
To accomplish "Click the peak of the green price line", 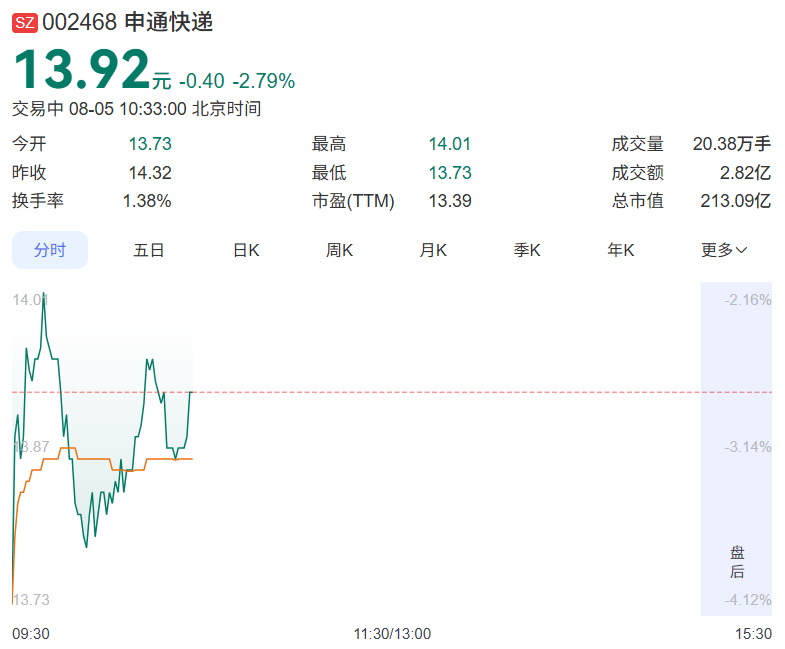I will coord(44,293).
